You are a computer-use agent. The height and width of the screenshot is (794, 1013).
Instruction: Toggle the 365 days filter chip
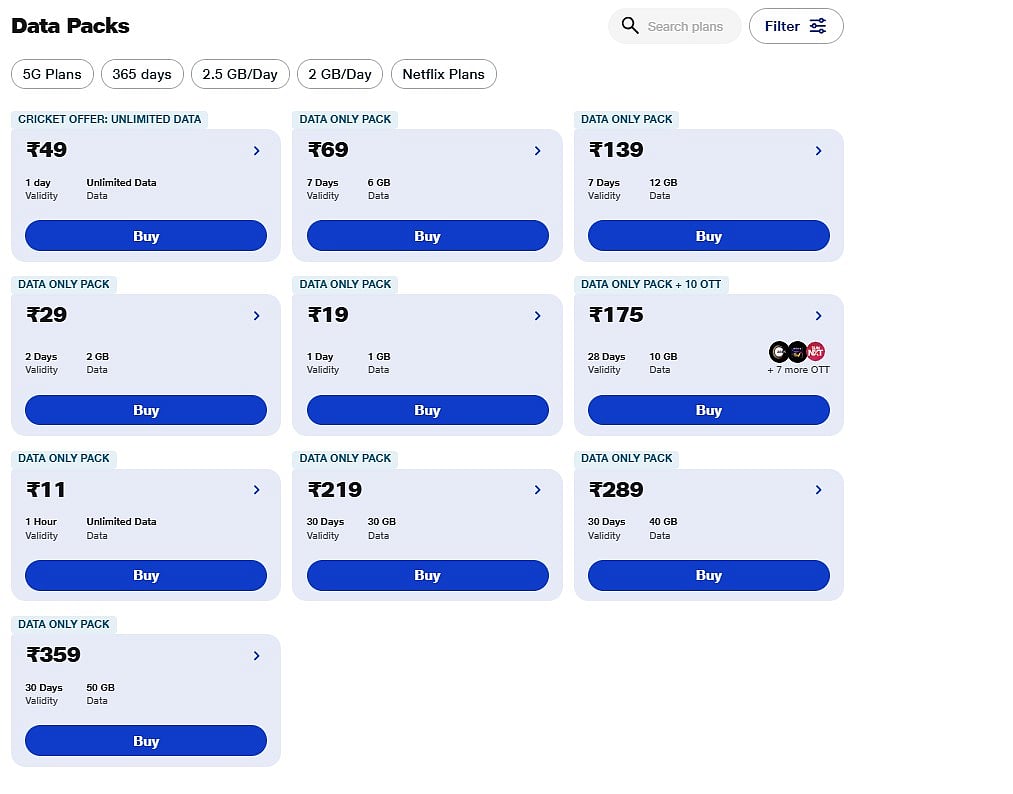(x=142, y=74)
